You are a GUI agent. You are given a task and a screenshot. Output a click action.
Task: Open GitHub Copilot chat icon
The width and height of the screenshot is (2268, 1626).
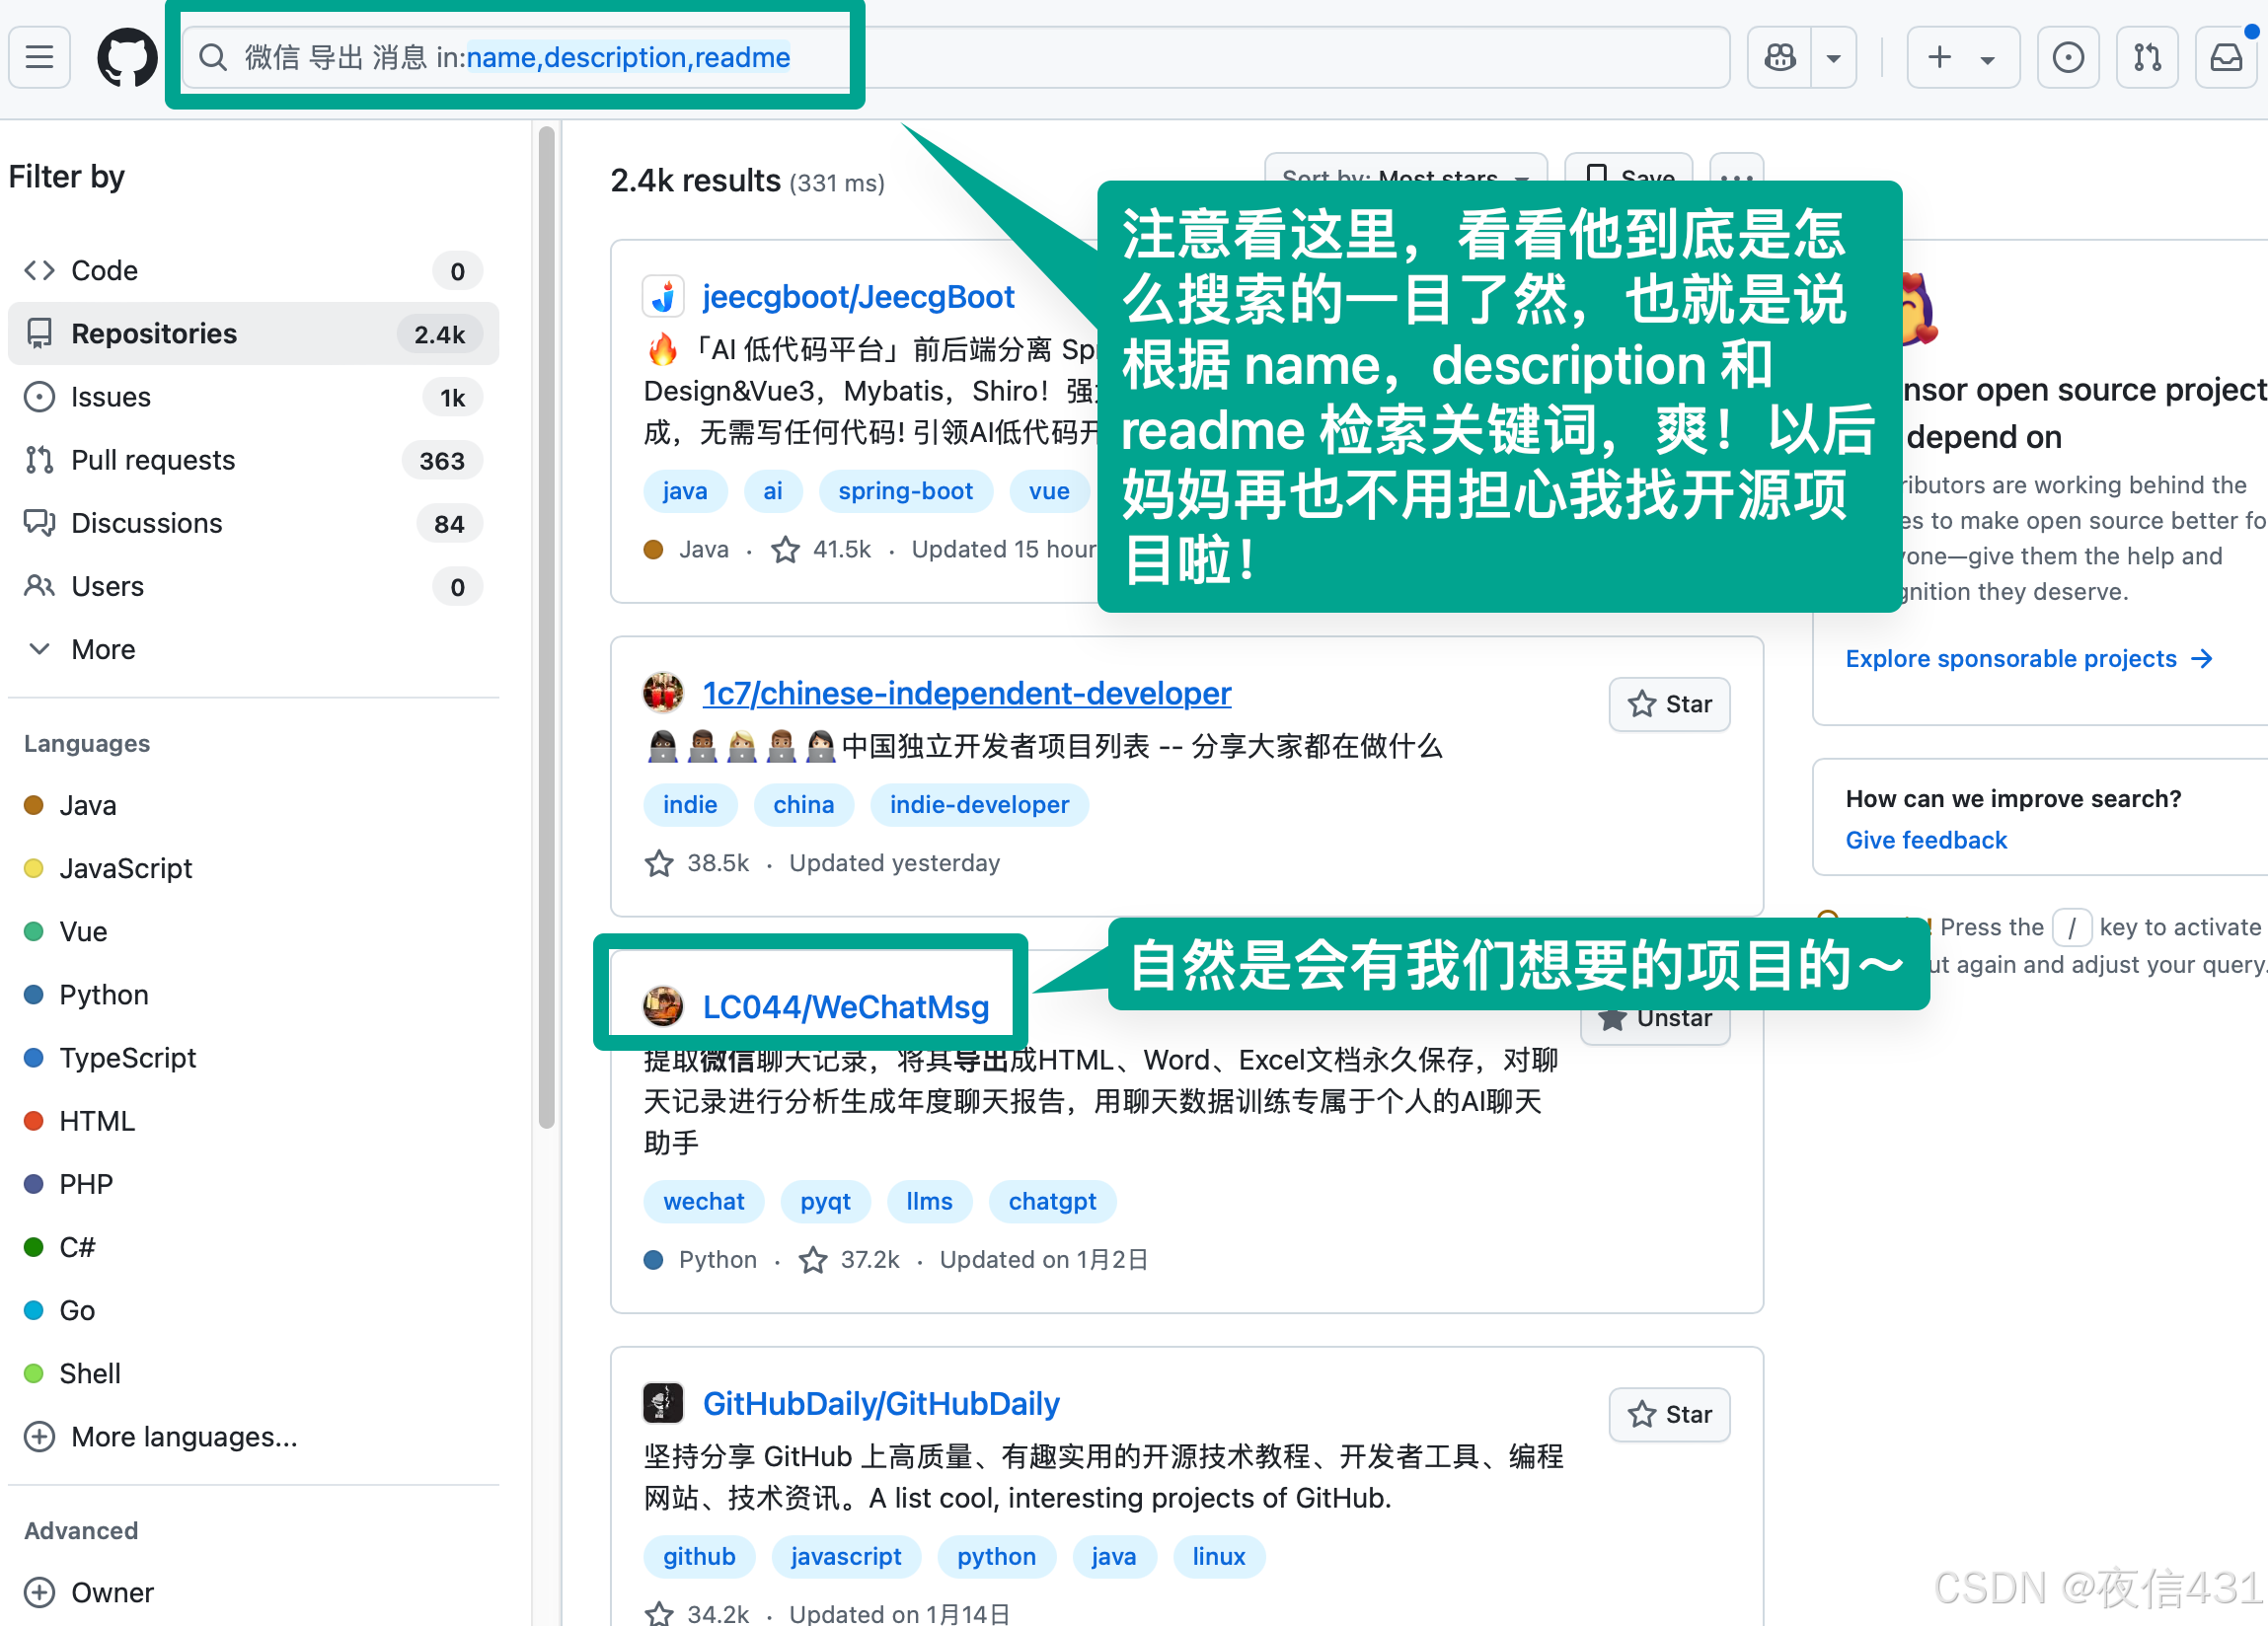1780,57
